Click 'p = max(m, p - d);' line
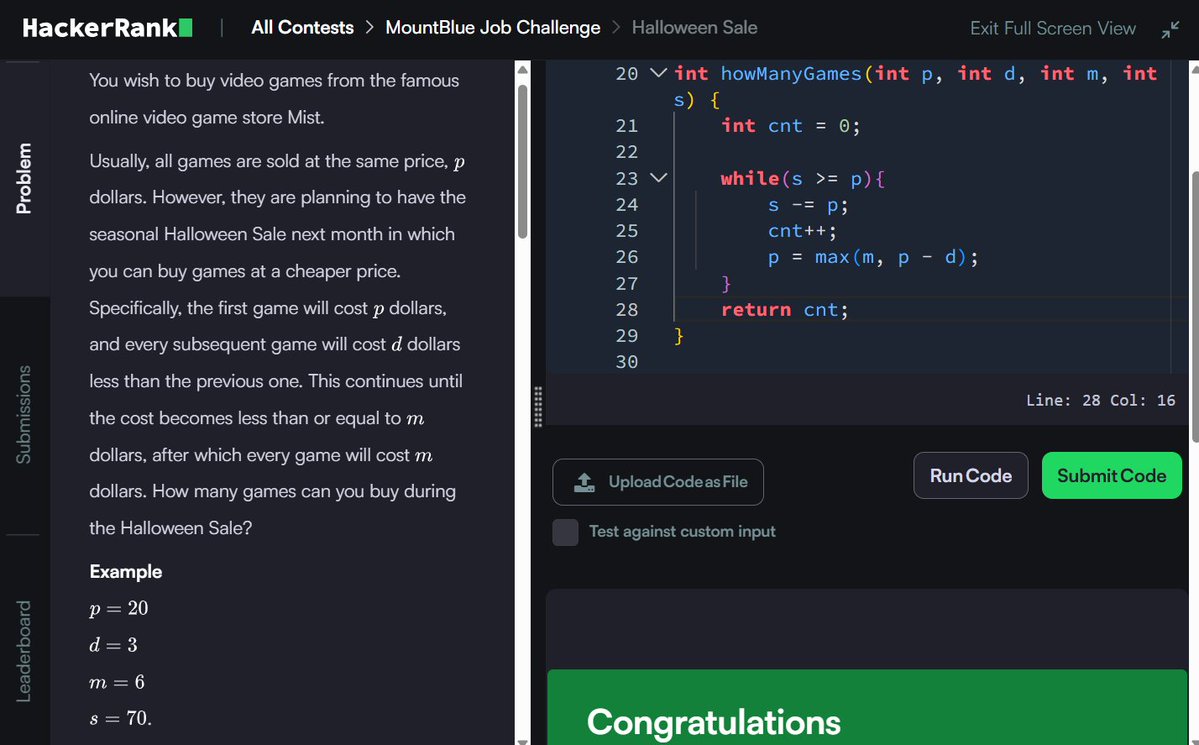This screenshot has height=745, width=1199. 872,257
